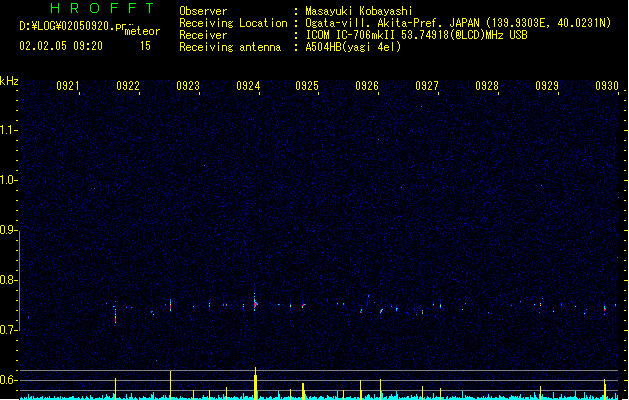Click the gray frequency range bar beside 0.8 kHz
Viewport: 629px width, 400px height.
(20, 280)
